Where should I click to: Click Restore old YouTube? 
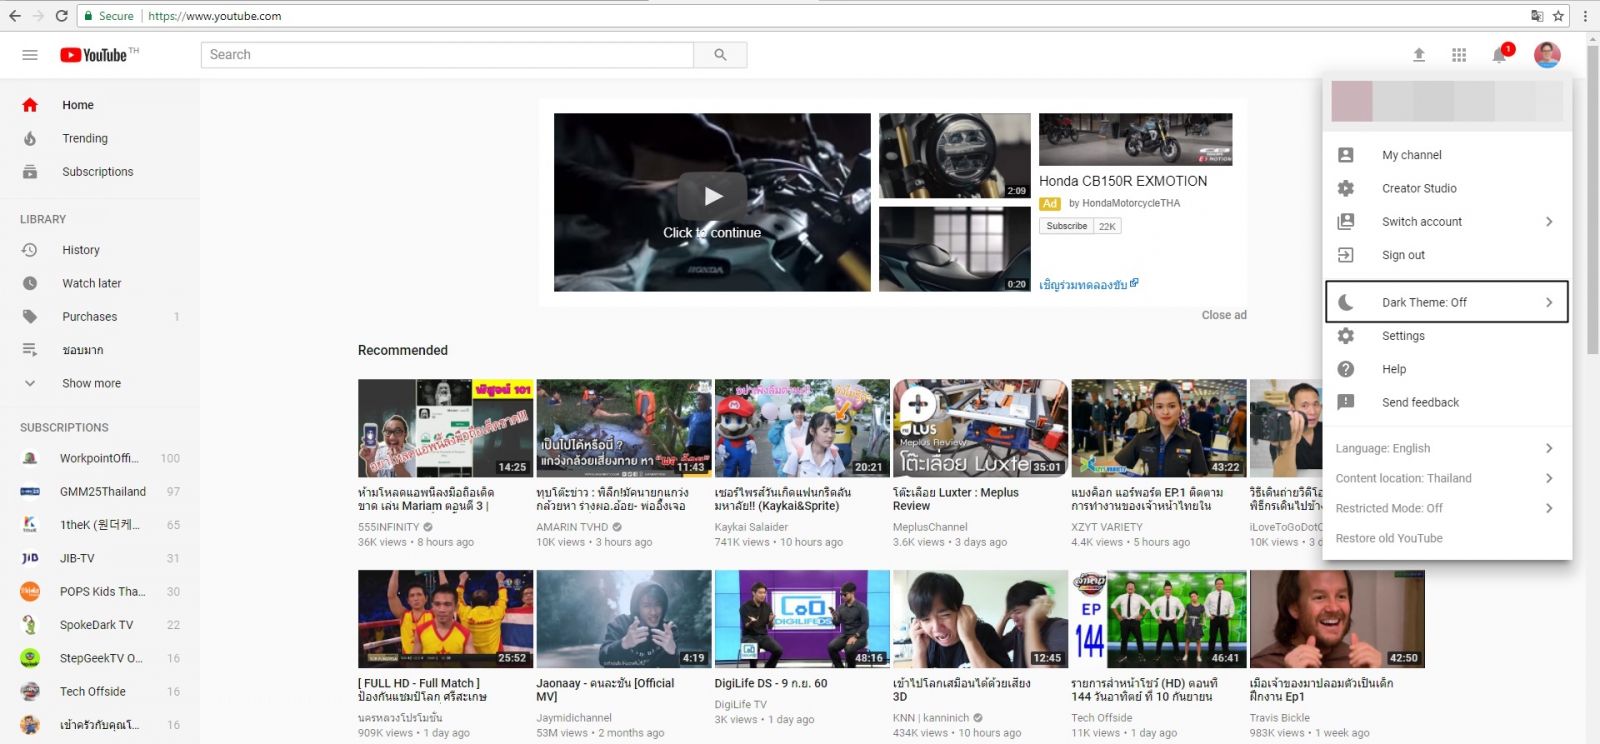tap(1389, 538)
